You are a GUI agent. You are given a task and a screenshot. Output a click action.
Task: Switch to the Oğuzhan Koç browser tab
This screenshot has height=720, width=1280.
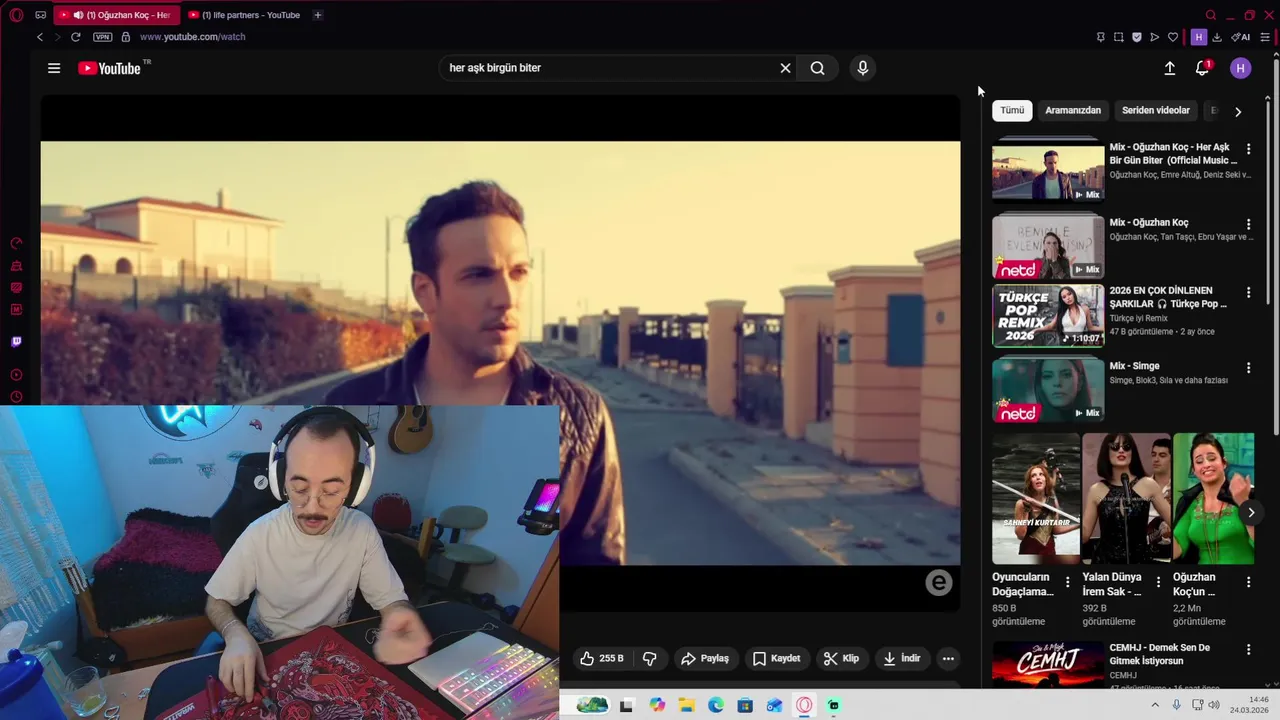pos(115,15)
